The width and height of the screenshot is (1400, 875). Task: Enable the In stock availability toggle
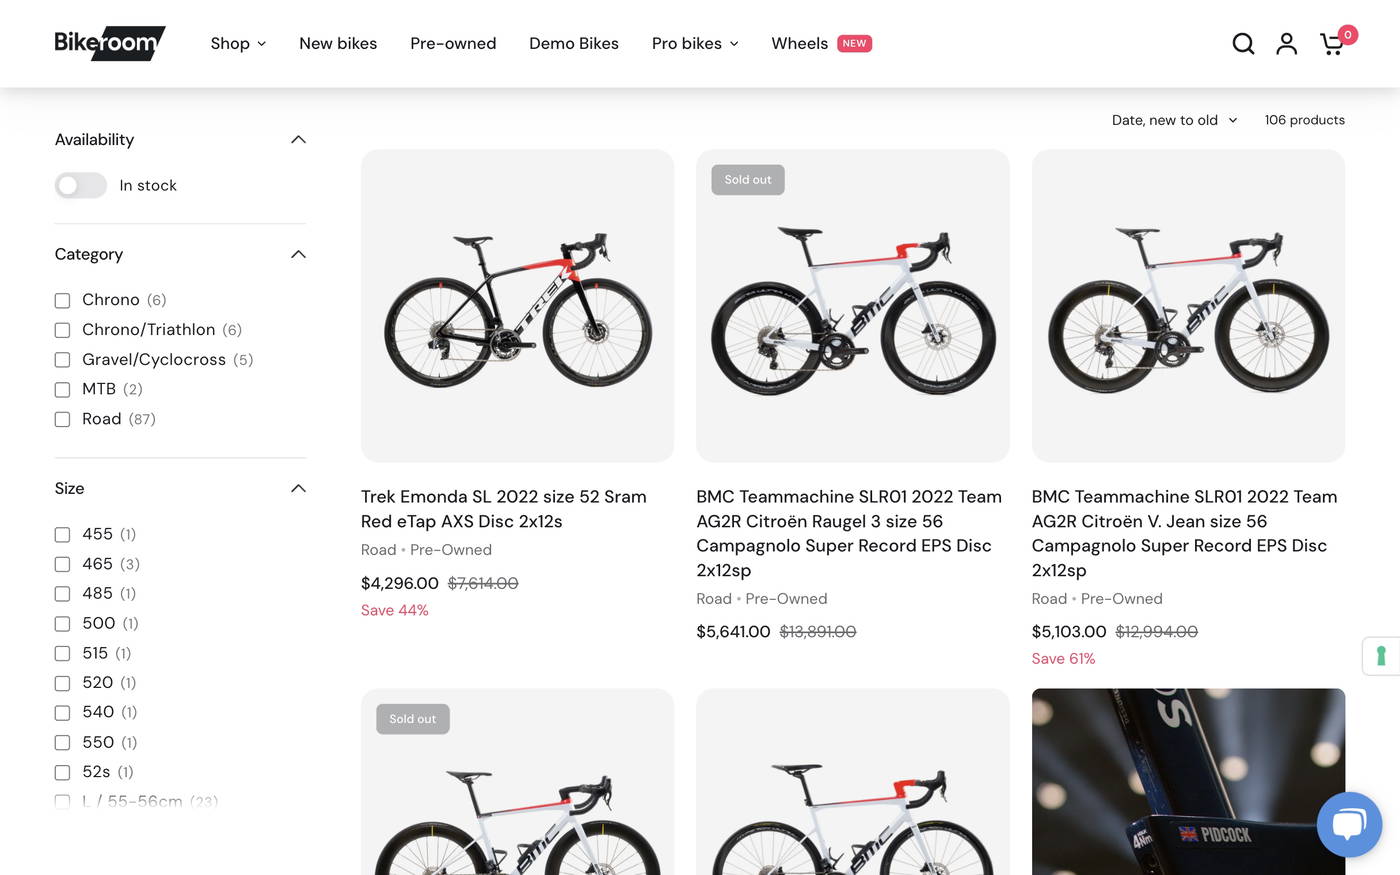[x=80, y=185]
